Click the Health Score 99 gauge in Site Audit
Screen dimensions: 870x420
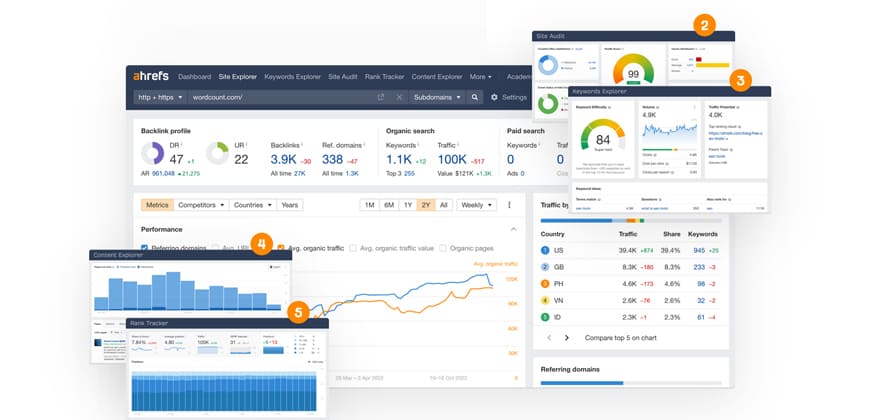click(x=633, y=69)
